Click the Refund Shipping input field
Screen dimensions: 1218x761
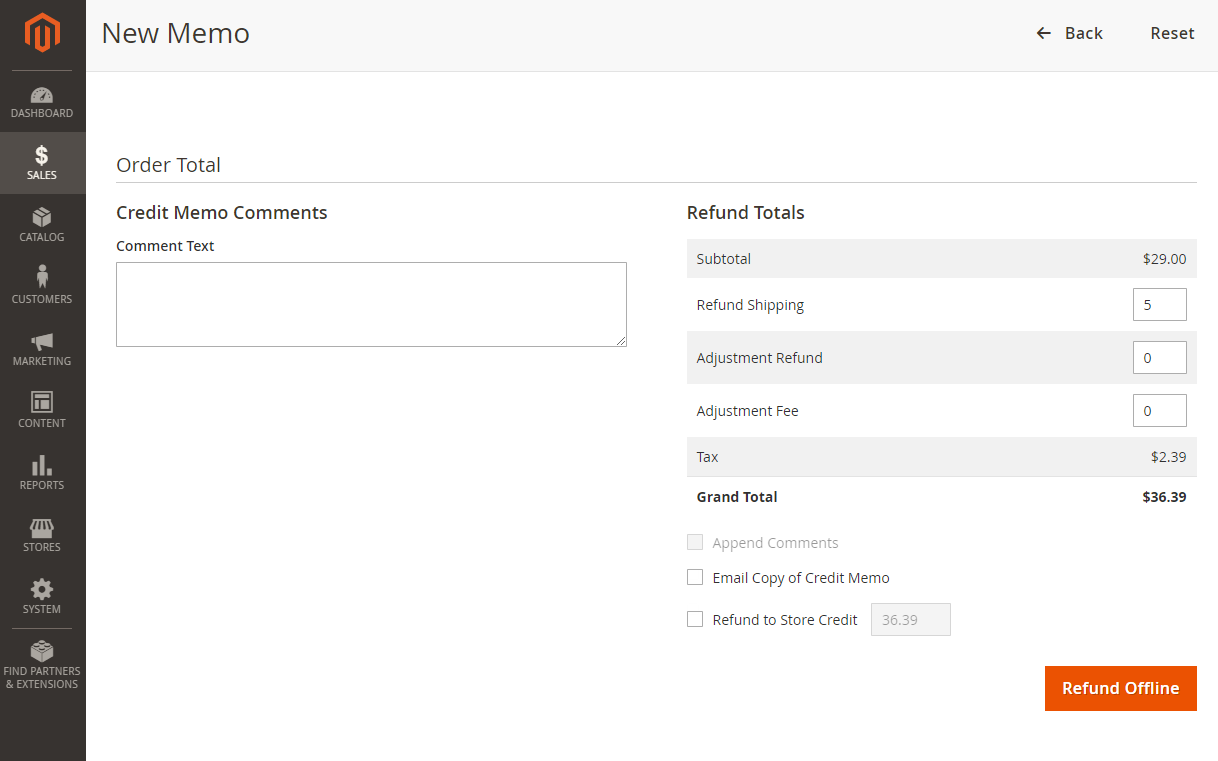tap(1160, 305)
